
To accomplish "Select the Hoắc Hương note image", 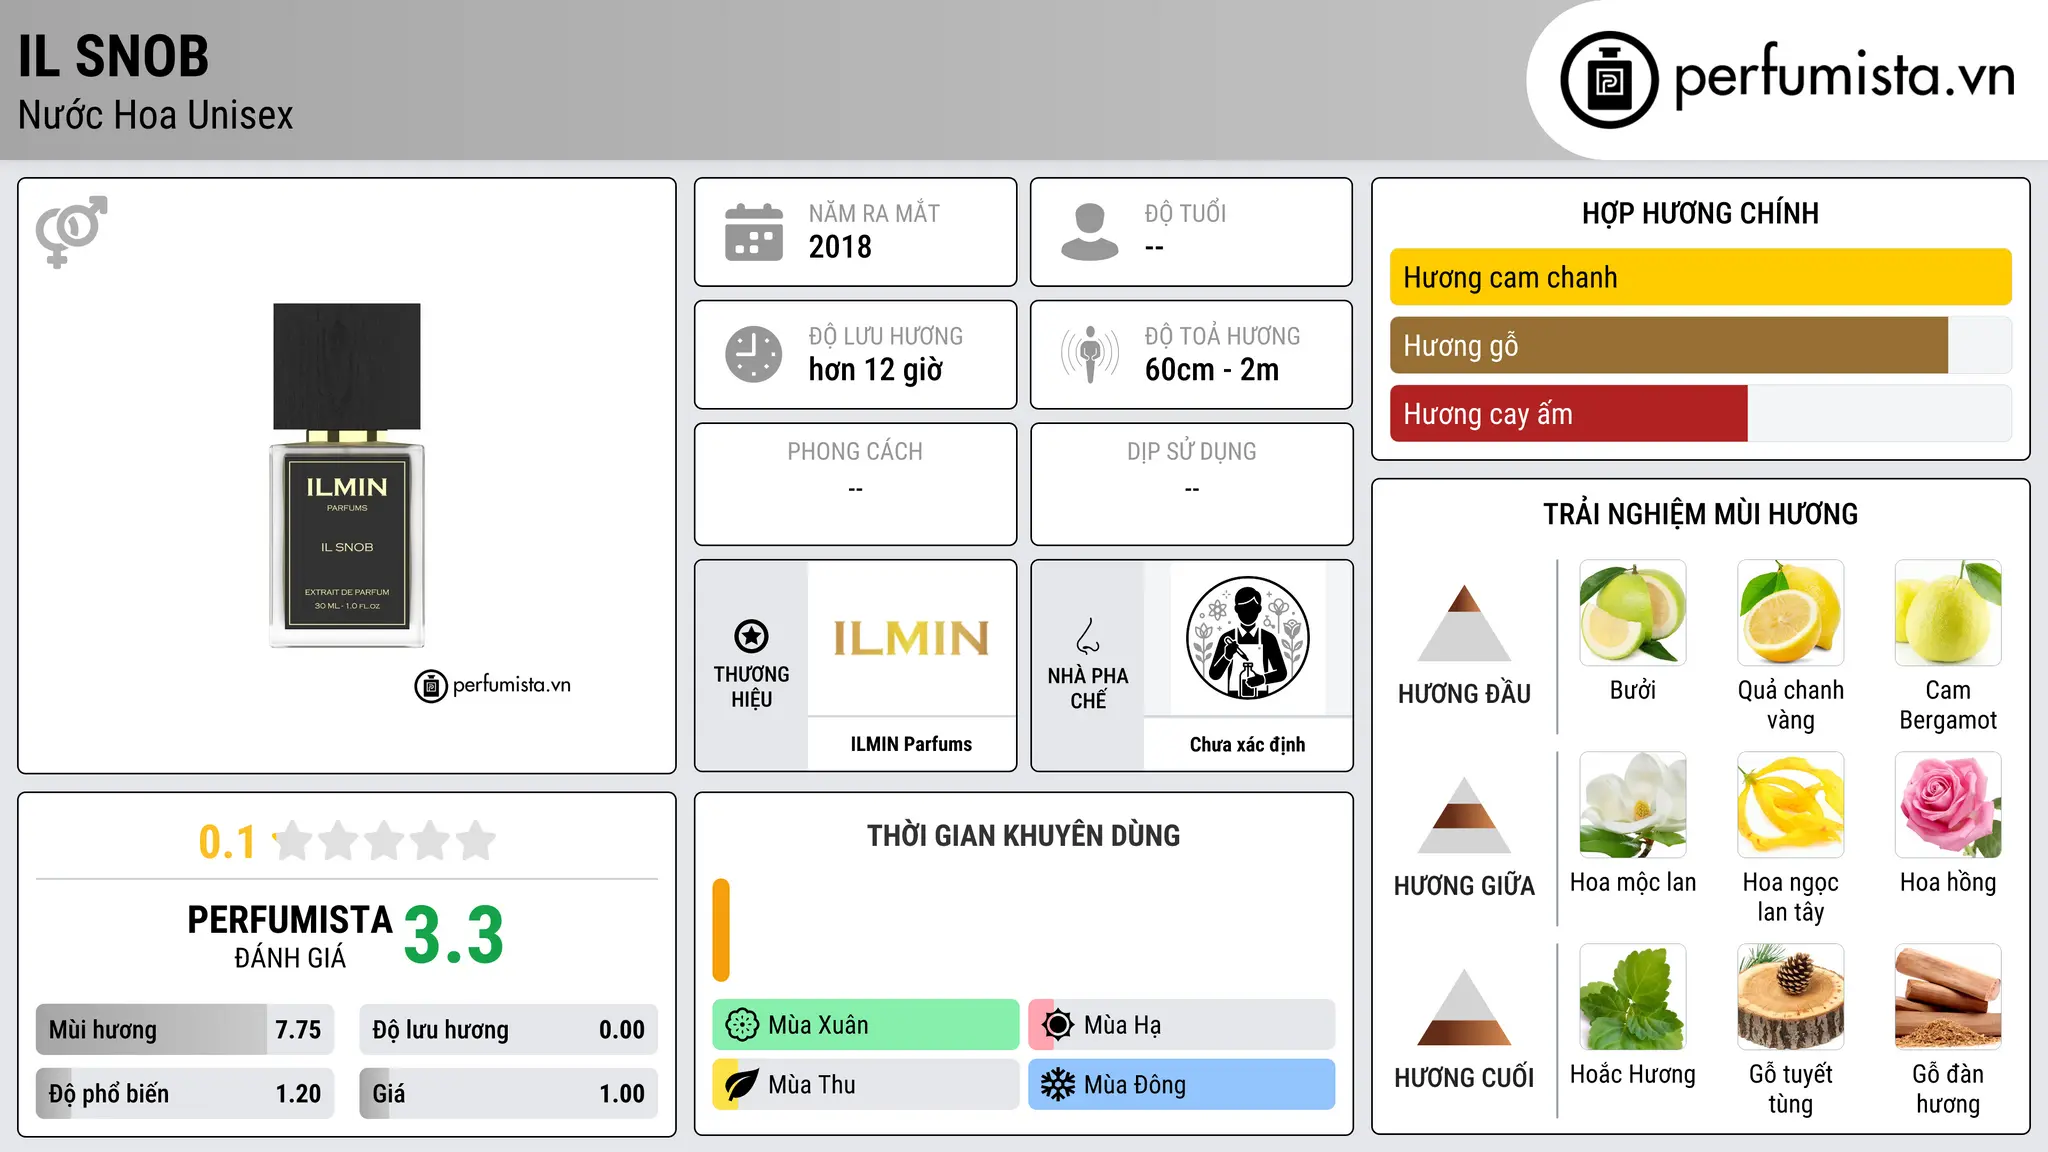I will coord(1633,997).
